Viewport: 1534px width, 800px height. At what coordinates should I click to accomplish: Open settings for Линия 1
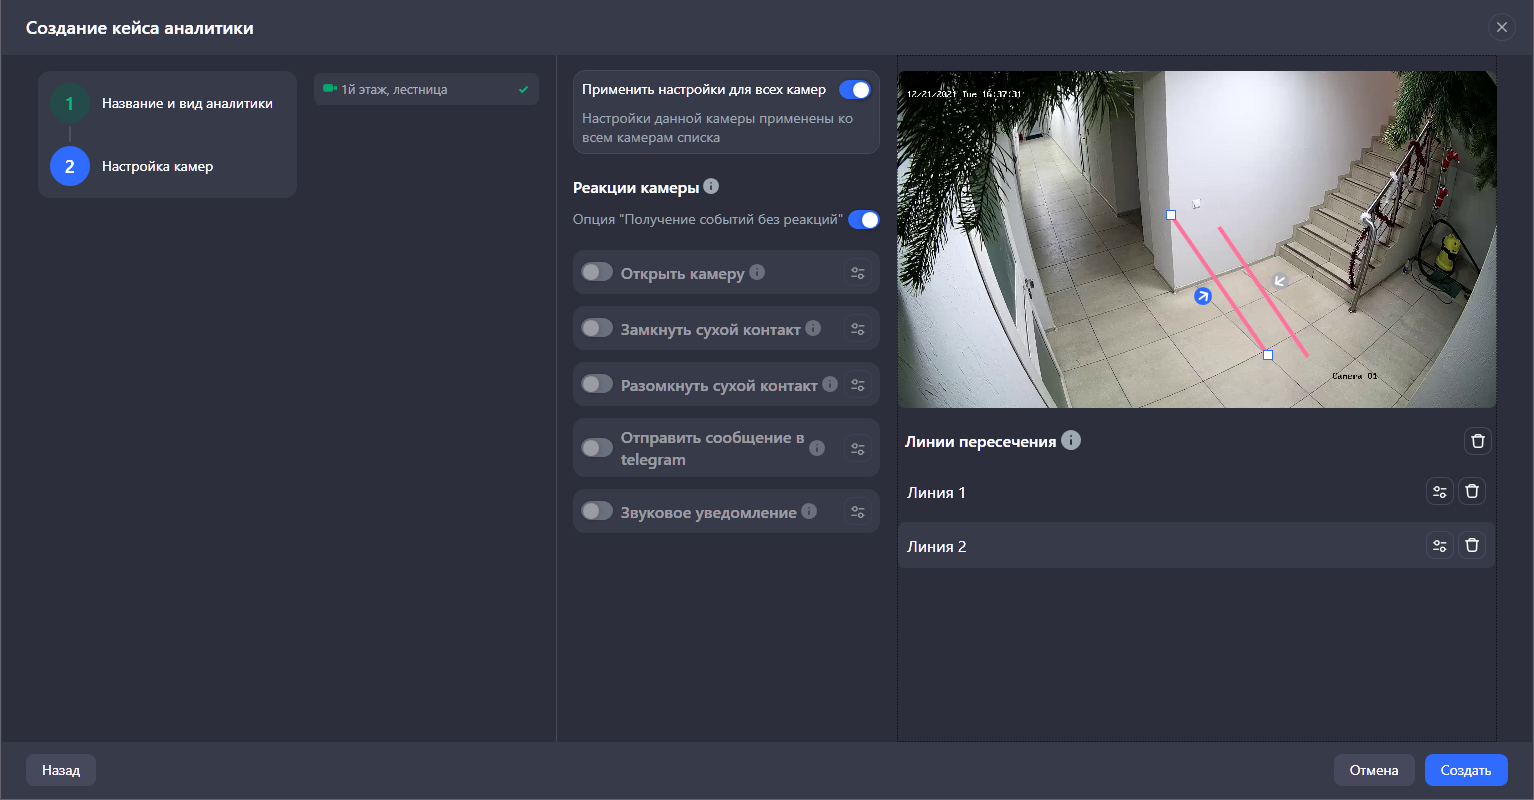click(1439, 491)
